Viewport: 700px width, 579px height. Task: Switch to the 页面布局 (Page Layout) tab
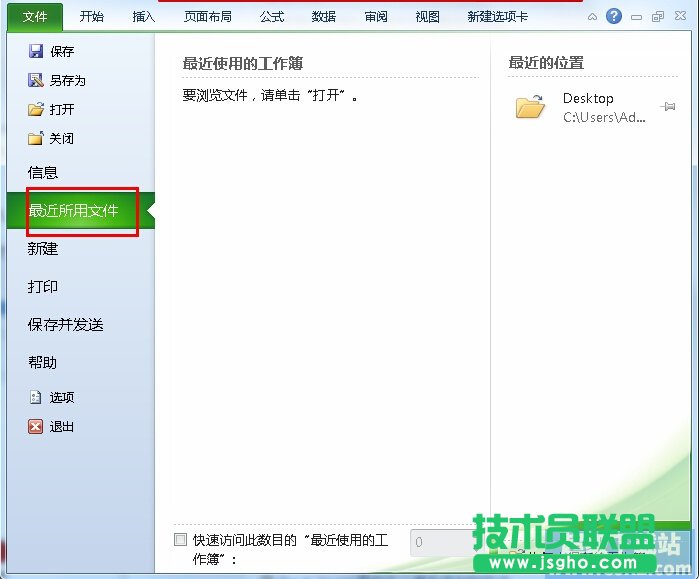point(208,16)
